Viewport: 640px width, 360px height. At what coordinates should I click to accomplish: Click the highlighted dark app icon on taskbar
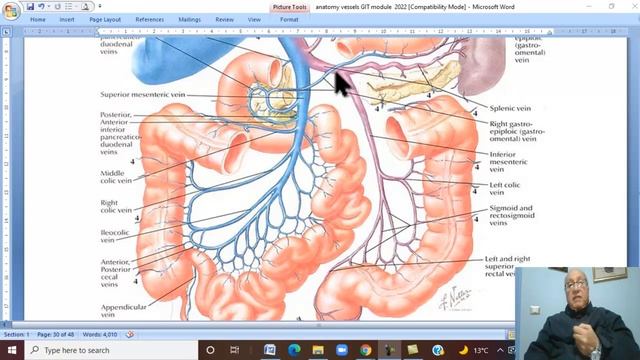click(389, 350)
